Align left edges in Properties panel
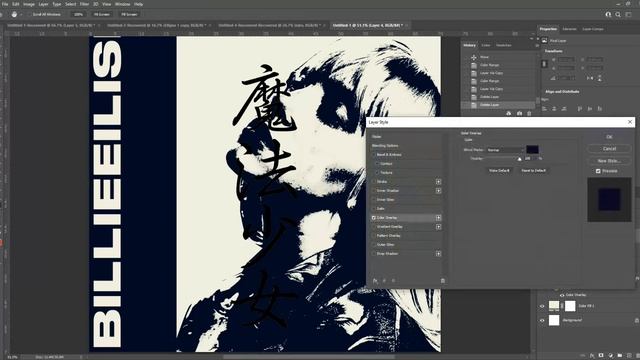Screen dimensions: 640x360 pyautogui.click(x=544, y=109)
